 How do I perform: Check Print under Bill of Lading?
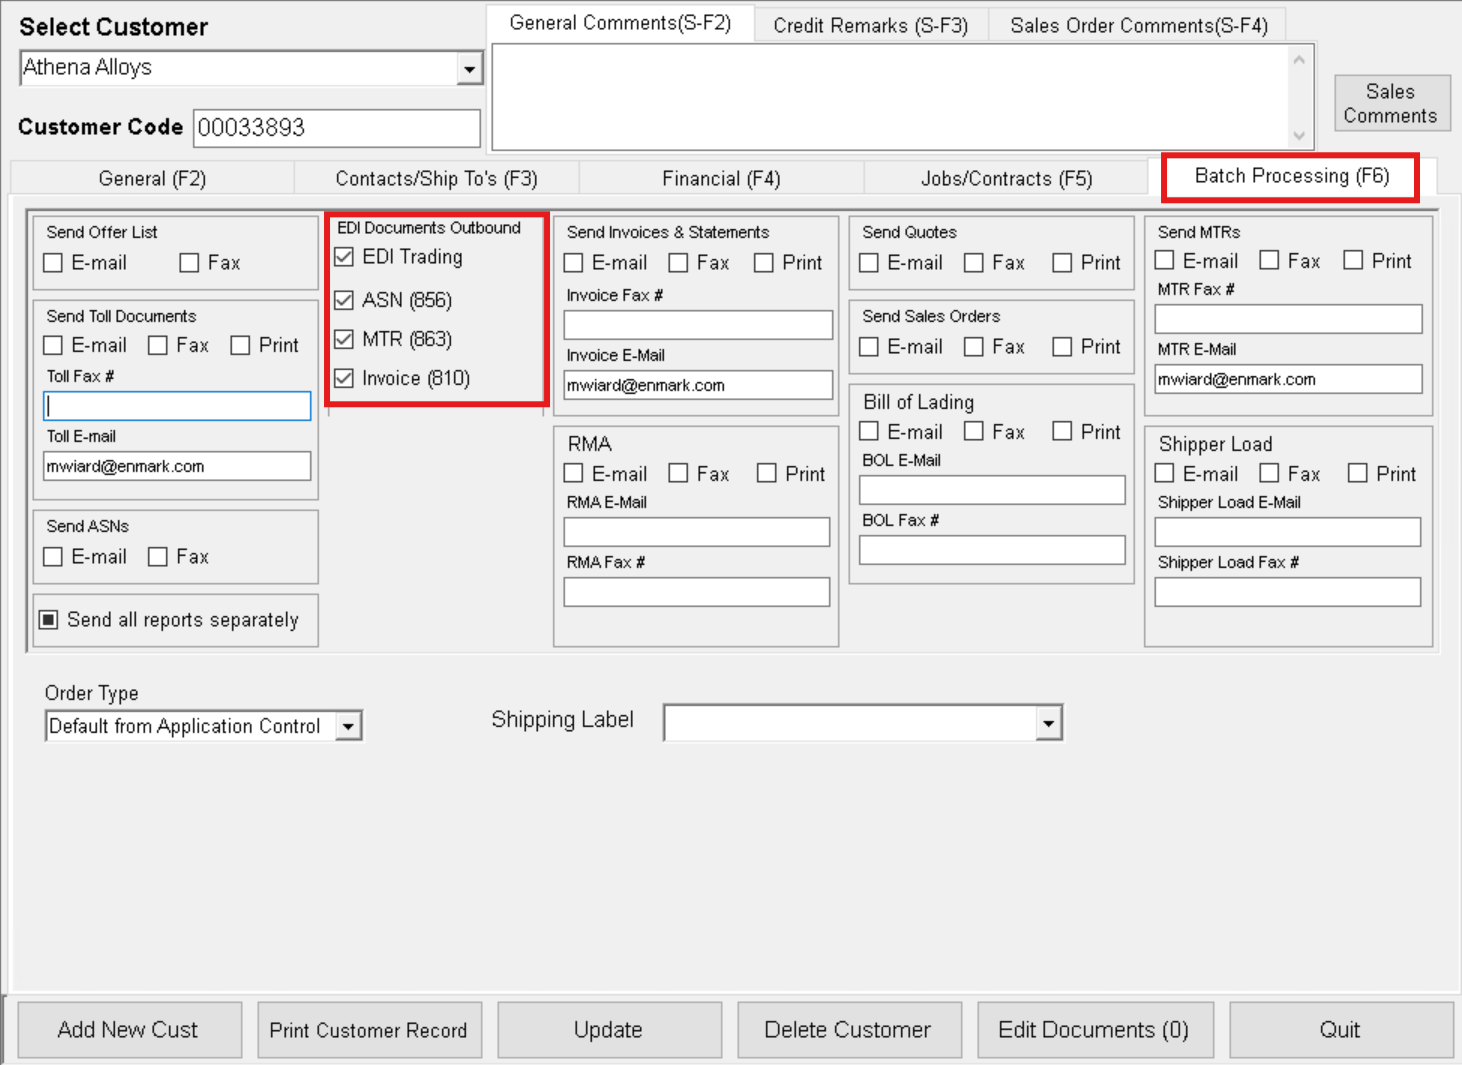(1062, 431)
